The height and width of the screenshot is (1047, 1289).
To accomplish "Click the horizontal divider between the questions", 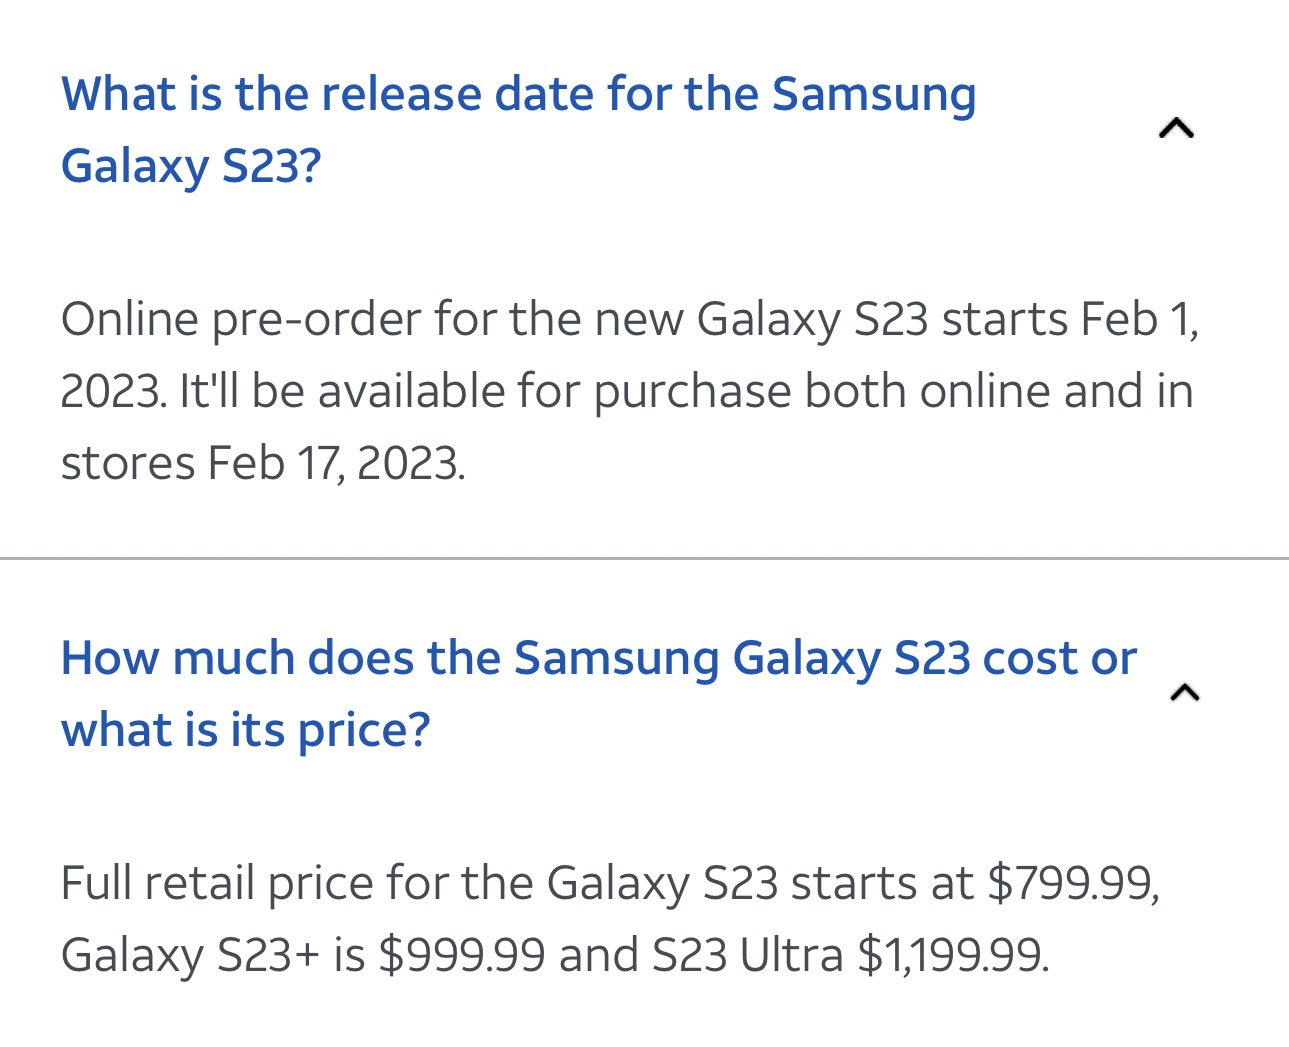I will point(644,558).
